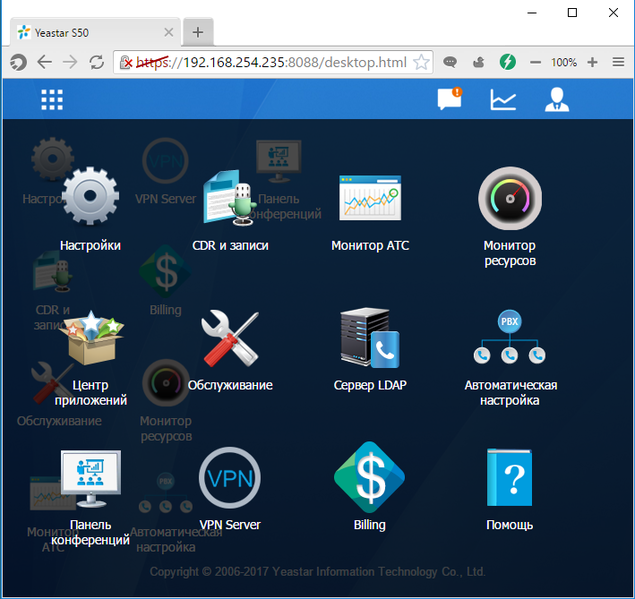The width and height of the screenshot is (635, 599).
Task: Maximize the browser window
Action: coord(572,13)
